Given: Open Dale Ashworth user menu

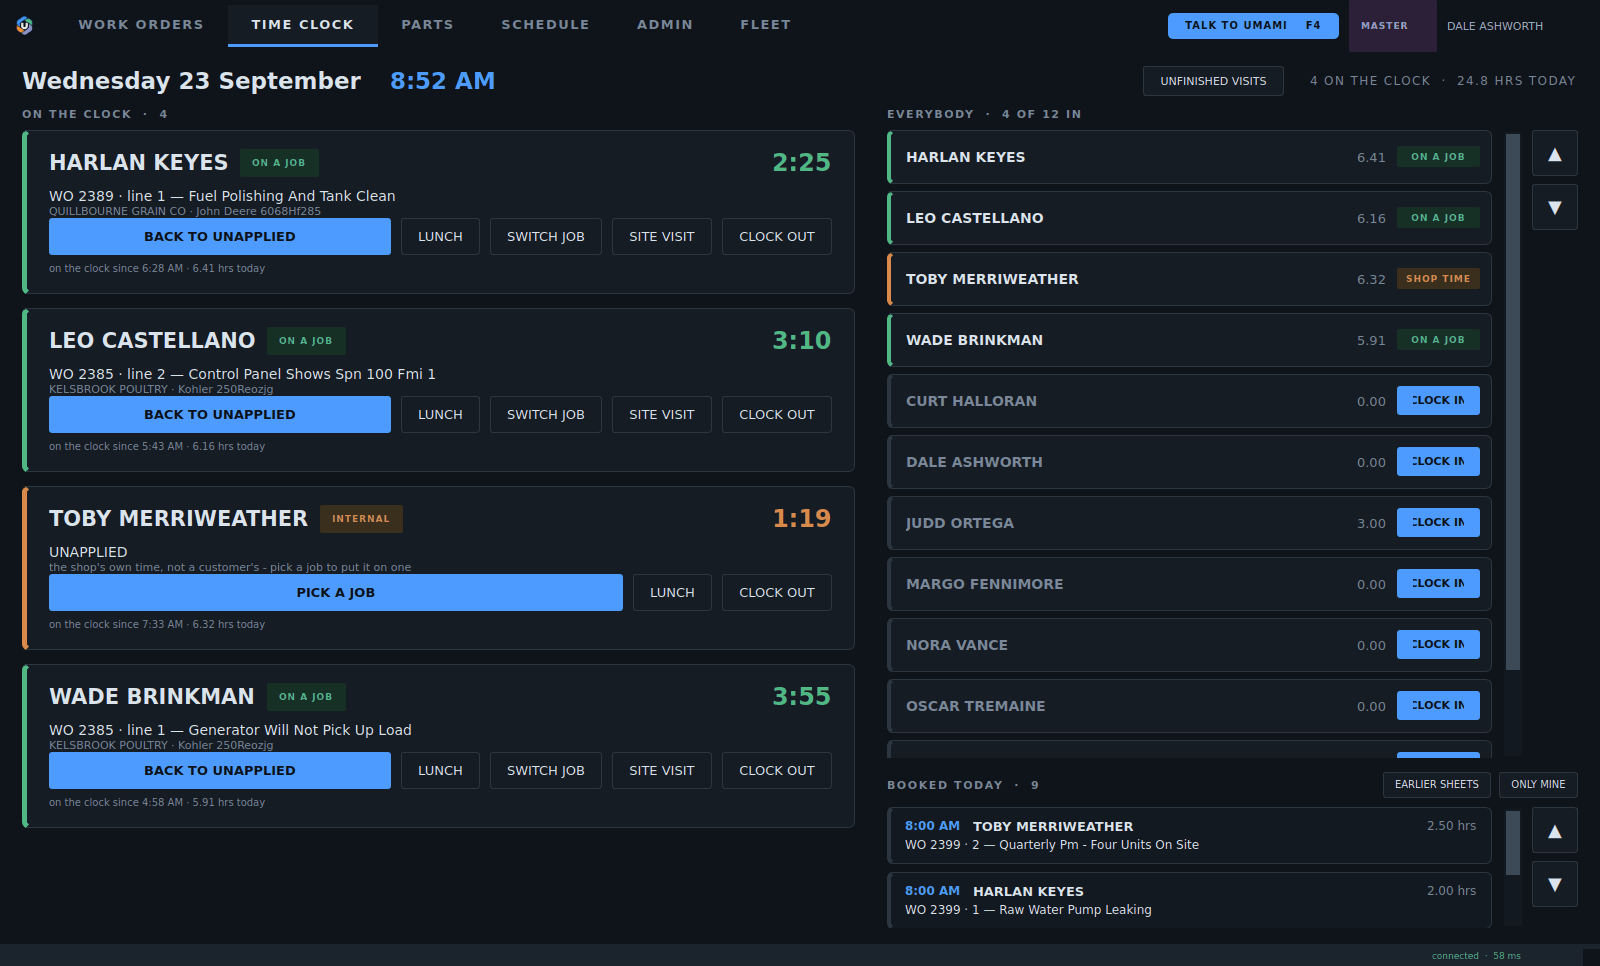Looking at the screenshot, I should 1494,26.
